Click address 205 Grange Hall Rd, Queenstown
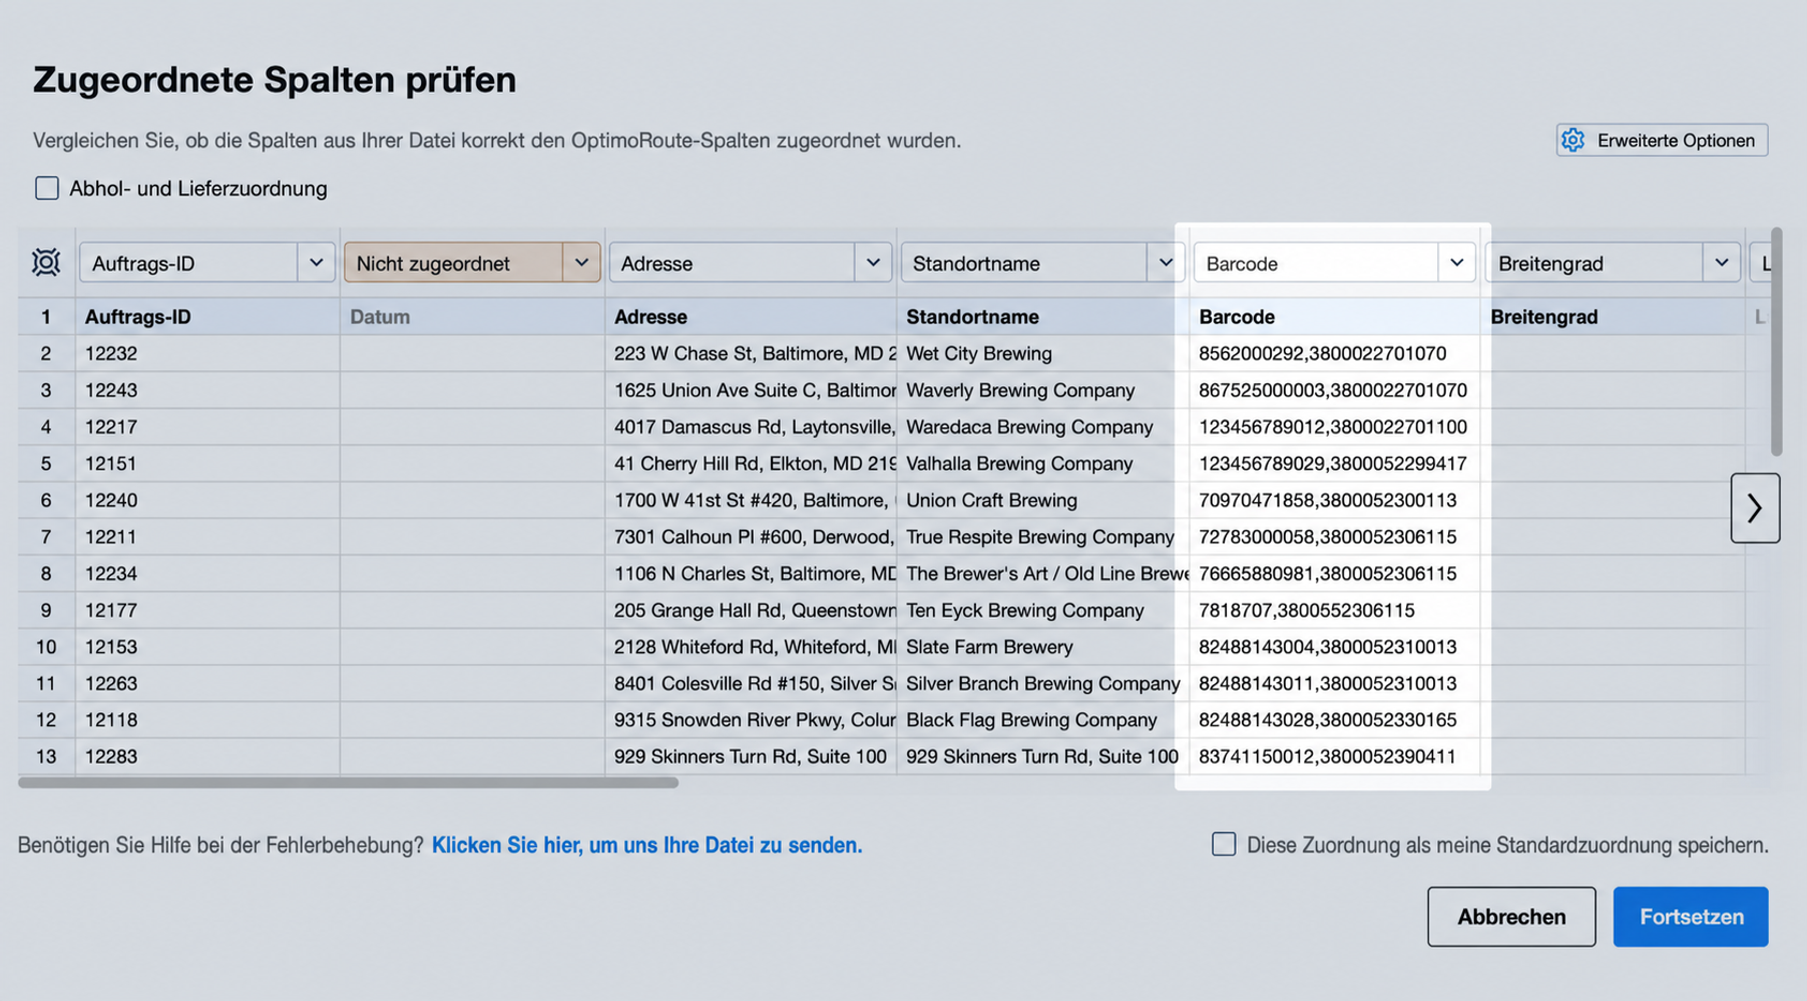 click(750, 610)
